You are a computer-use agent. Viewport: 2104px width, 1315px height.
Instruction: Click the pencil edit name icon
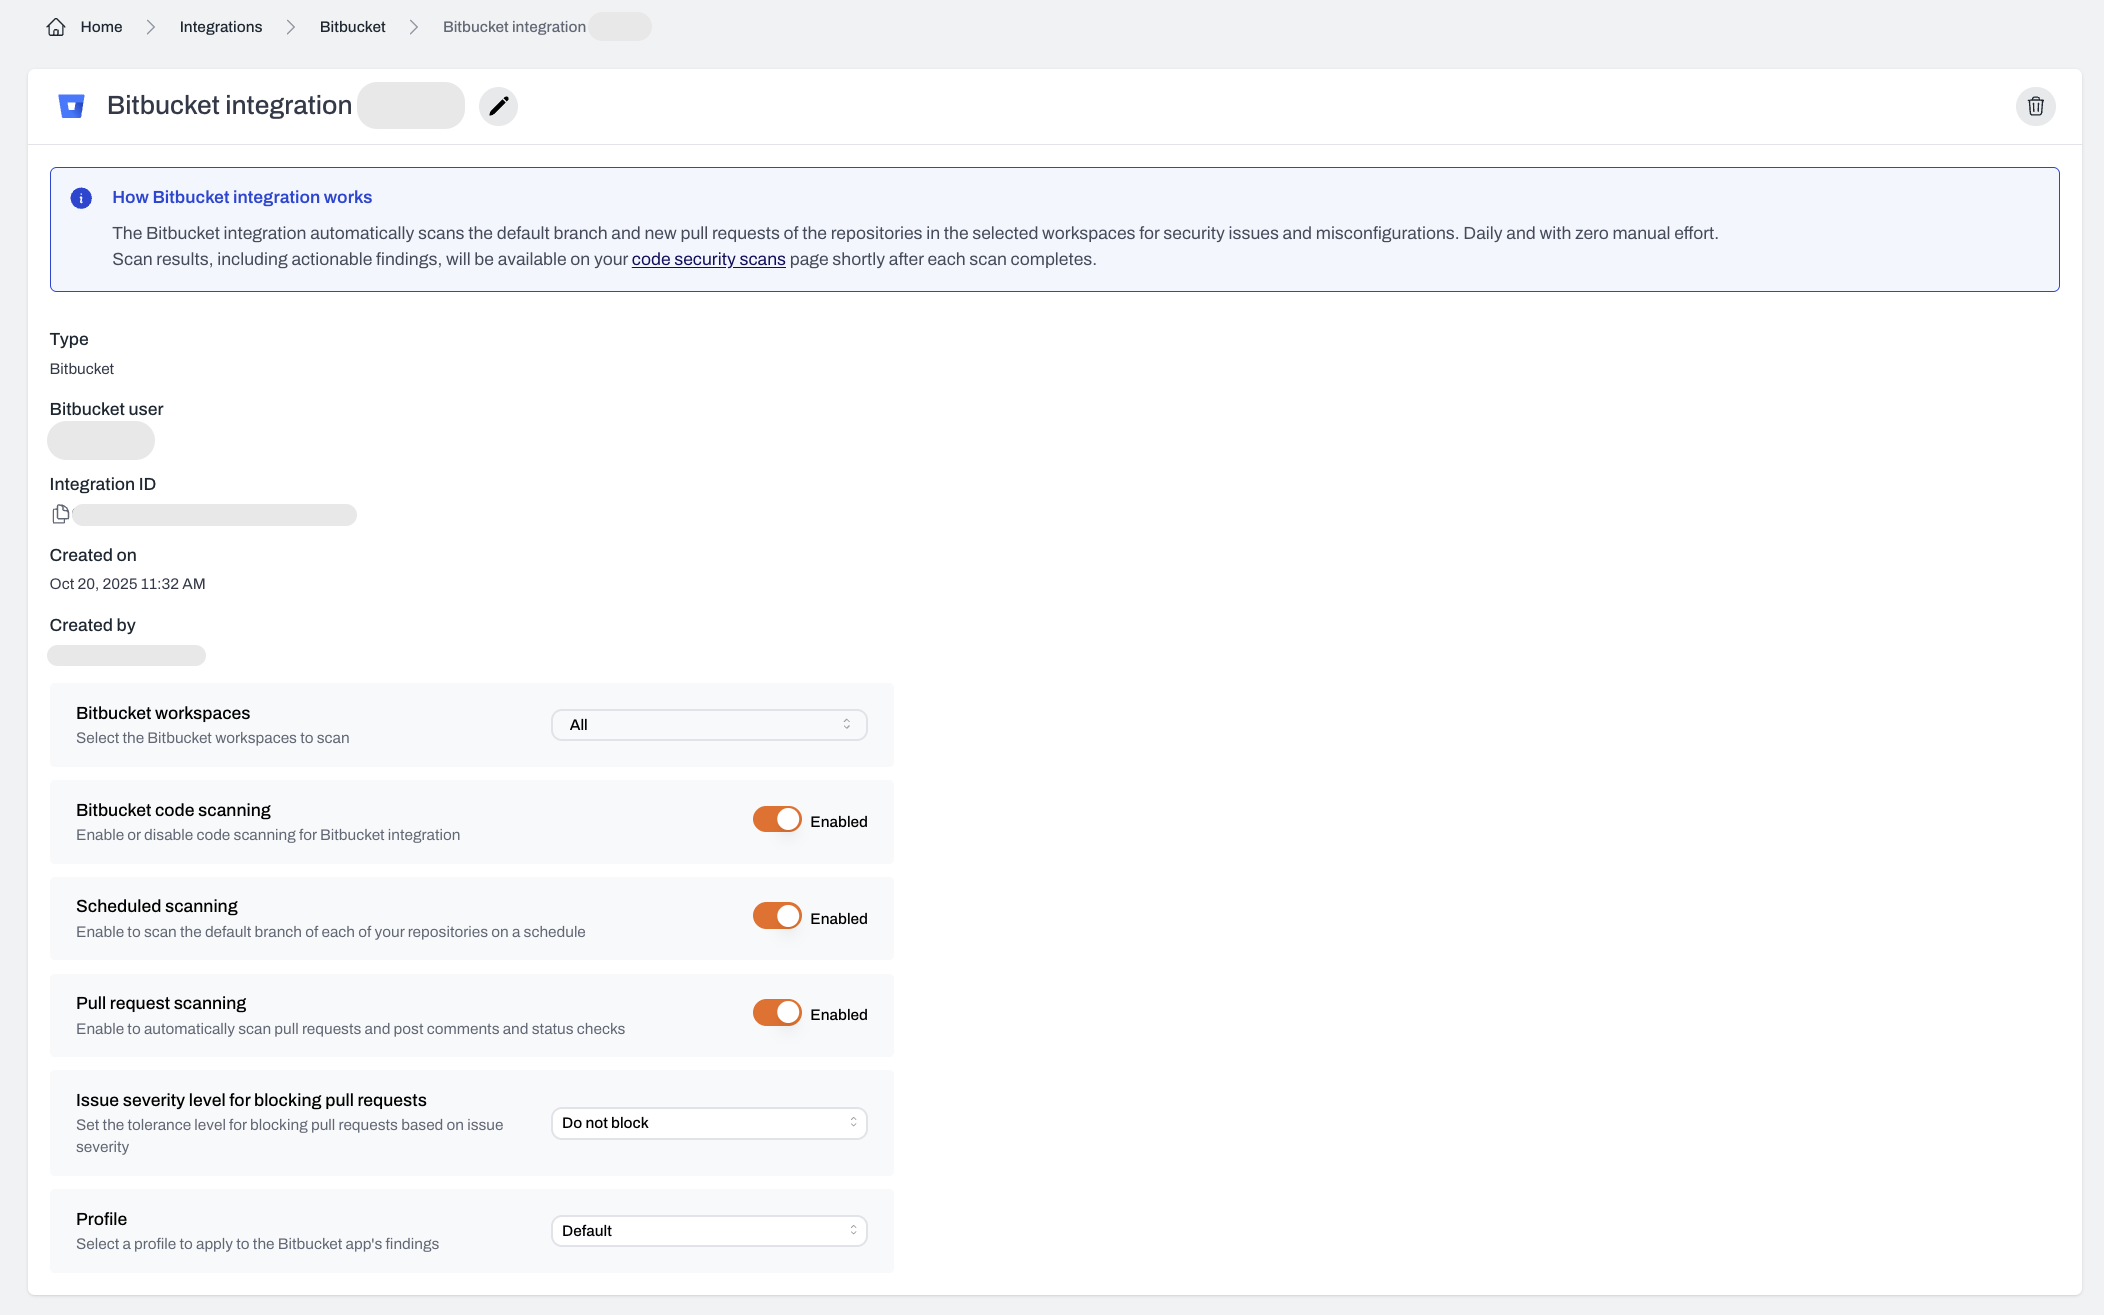click(498, 106)
